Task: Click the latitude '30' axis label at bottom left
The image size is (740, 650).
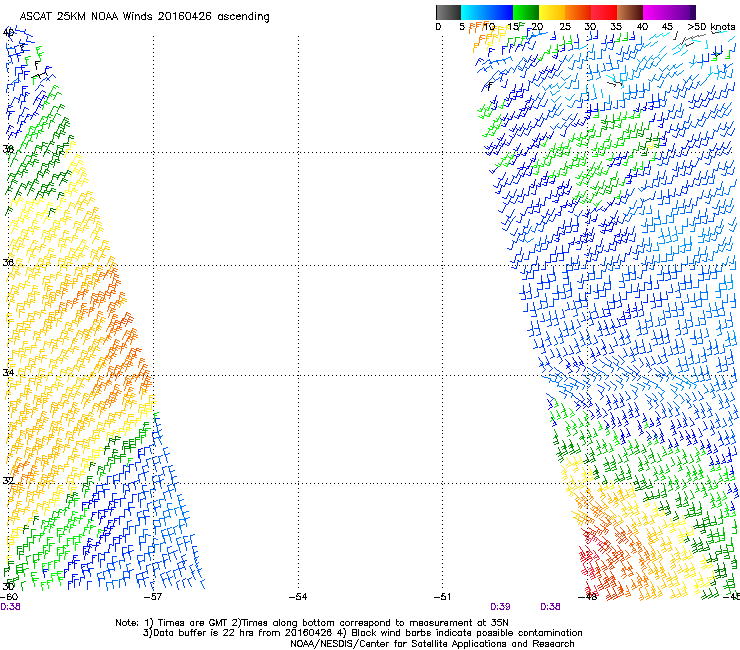Action: pyautogui.click(x=8, y=586)
